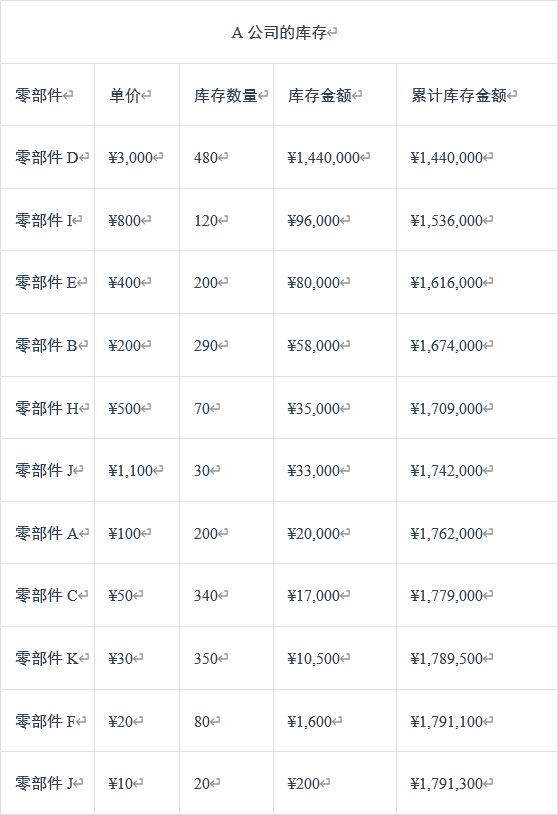Image resolution: width=558 pixels, height=815 pixels.
Task: Click the 库存数量 header cell
Action: click(226, 95)
